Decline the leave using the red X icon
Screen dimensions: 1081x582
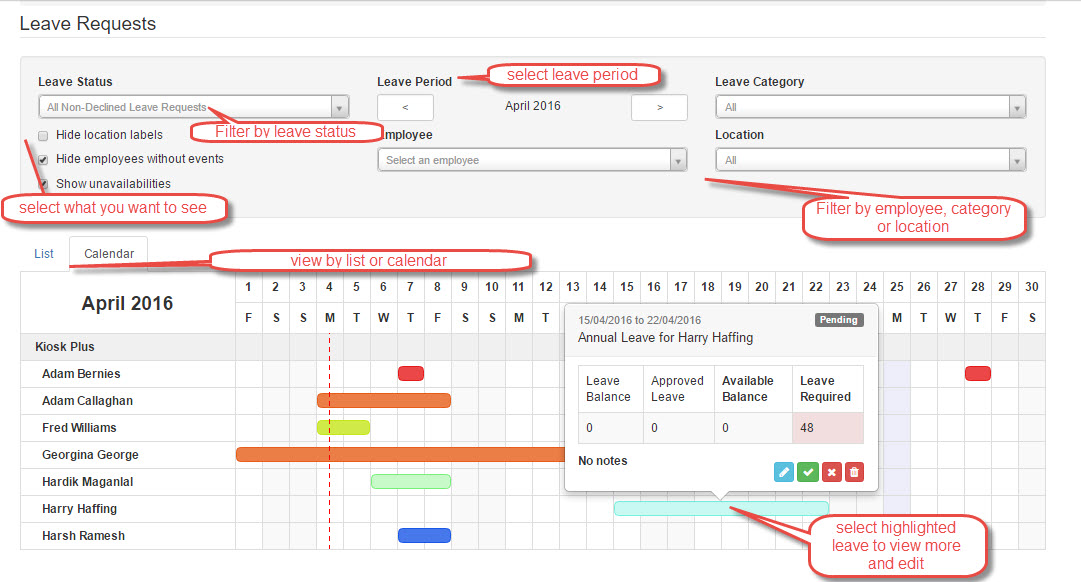[x=831, y=471]
